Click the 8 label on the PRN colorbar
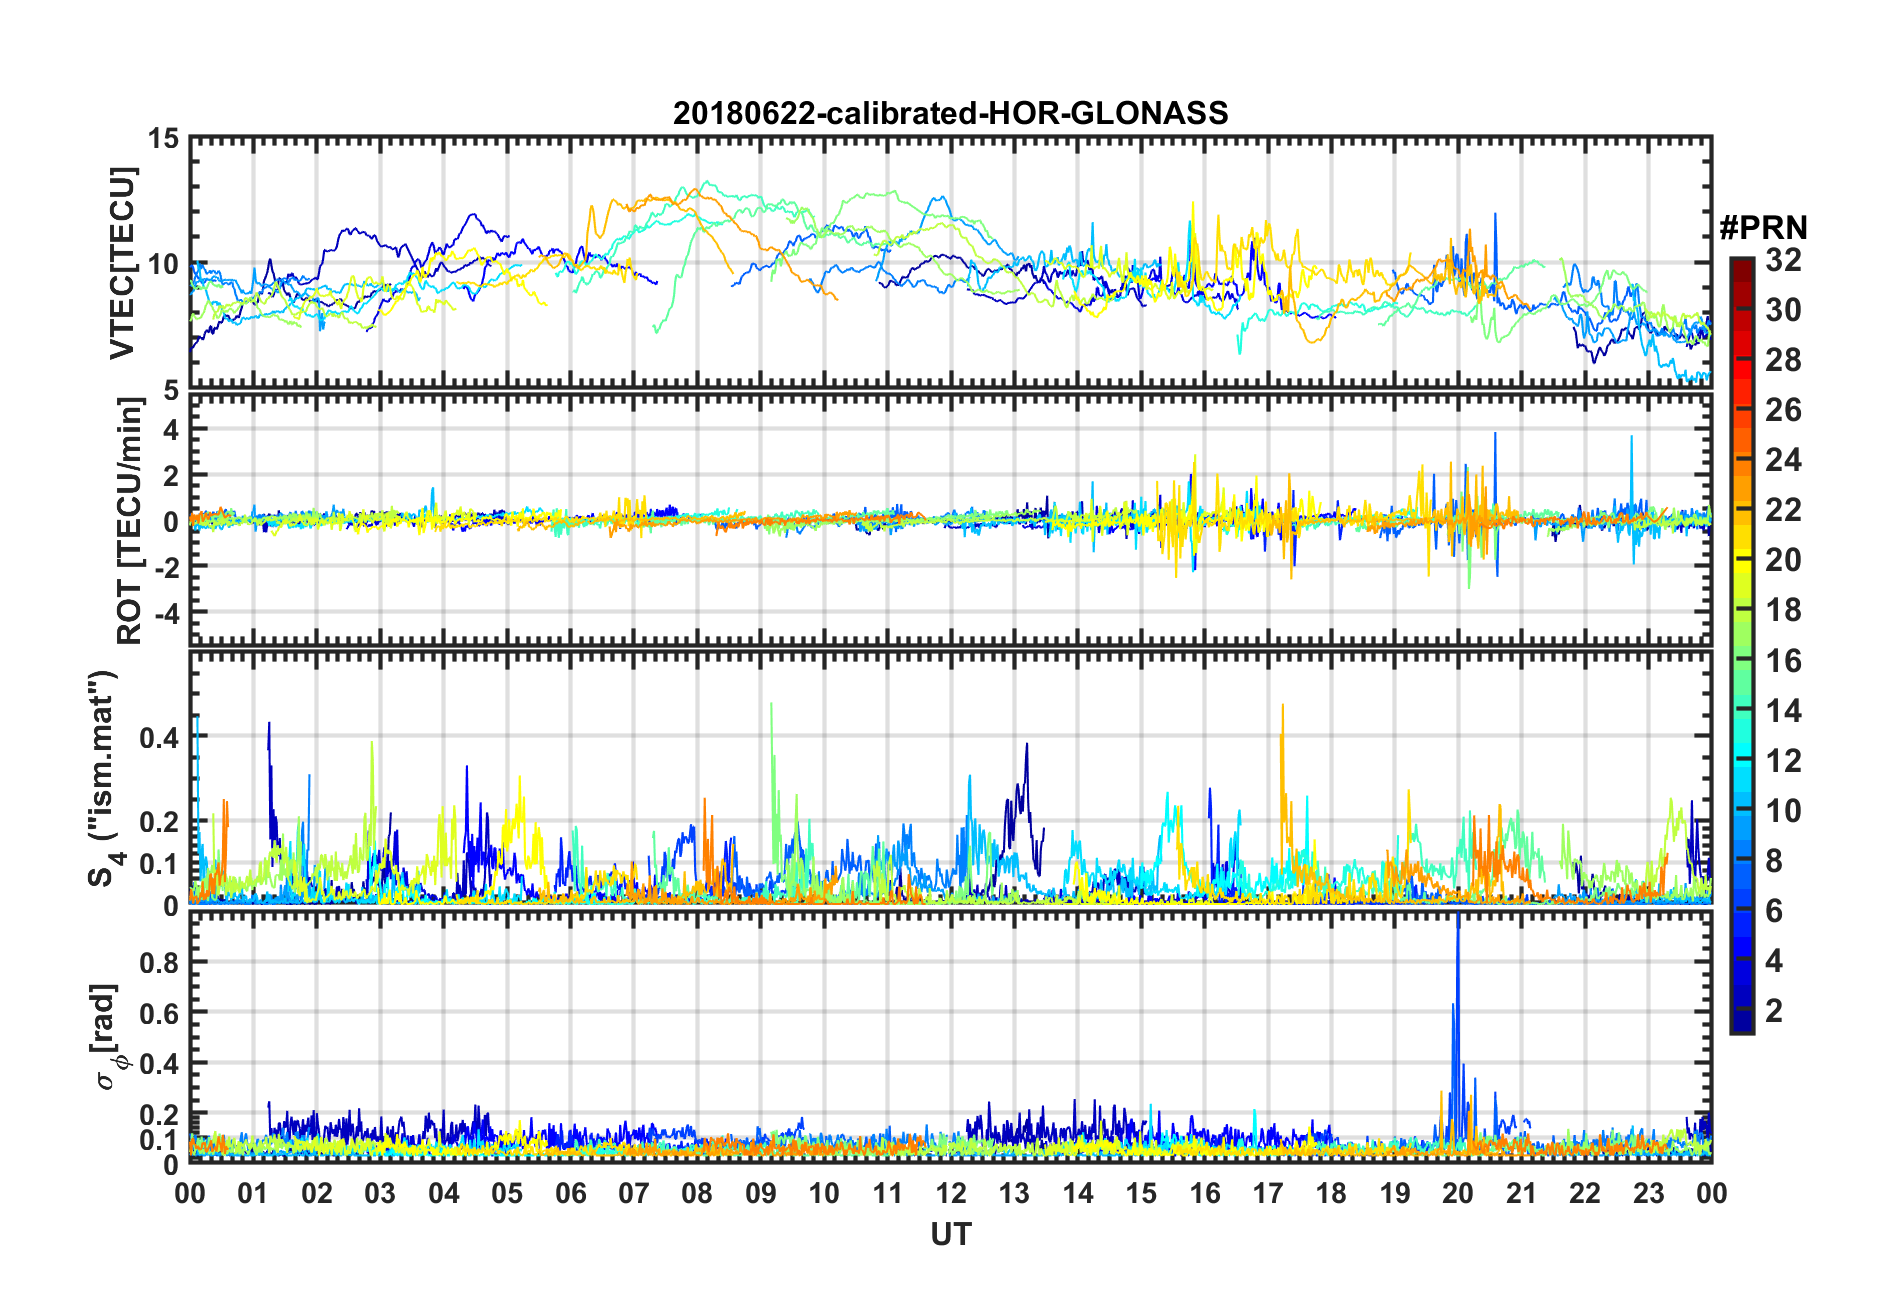The height and width of the screenshot is (1292, 1902). tap(1774, 860)
